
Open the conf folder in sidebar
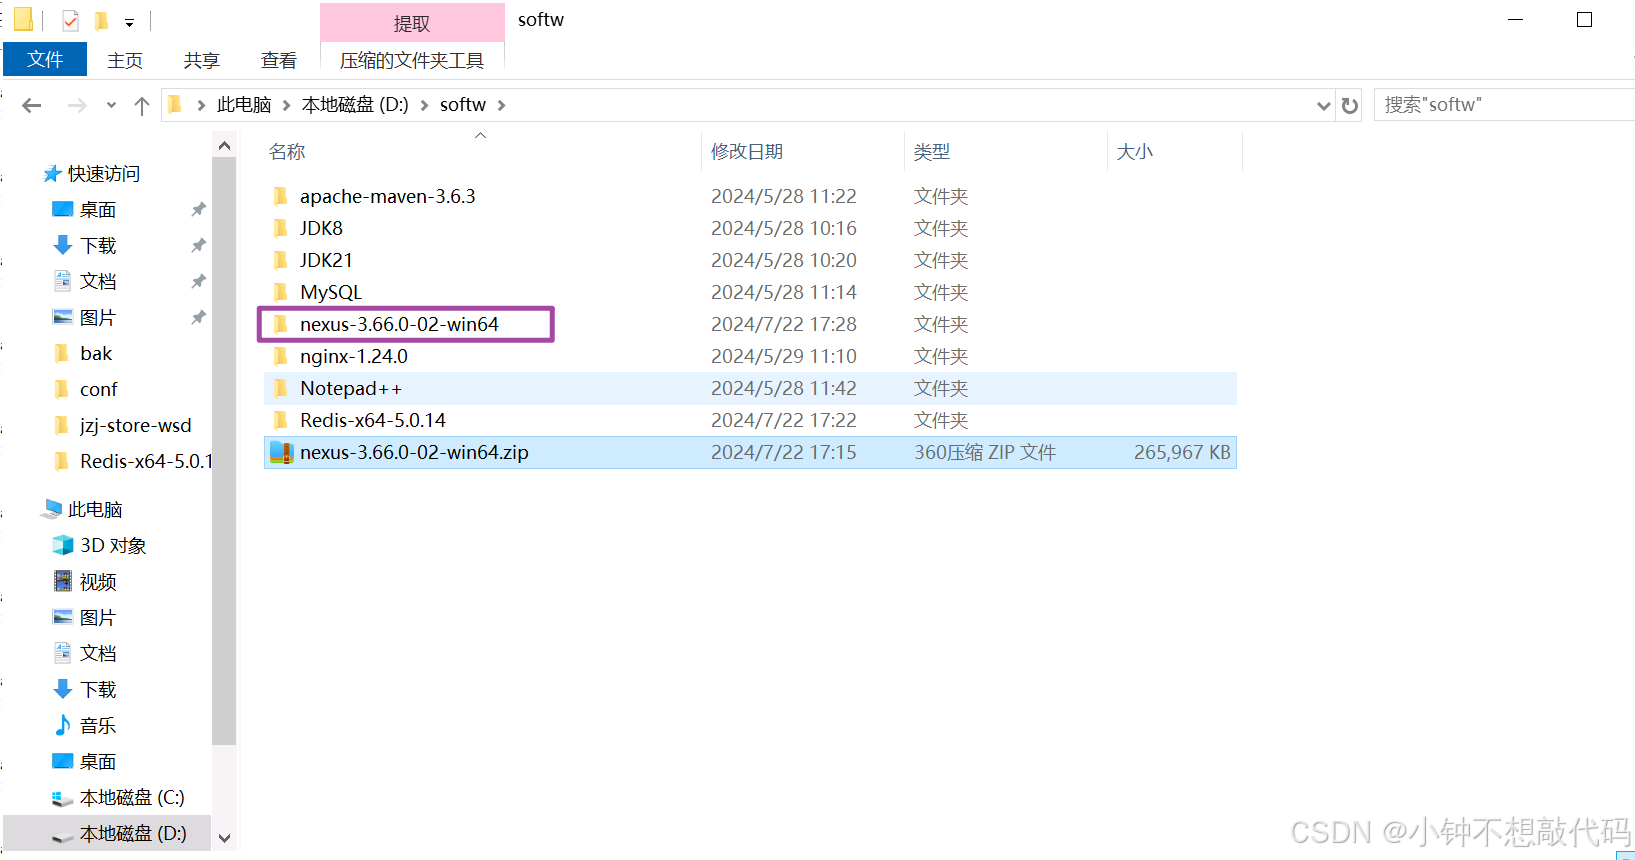pos(99,390)
